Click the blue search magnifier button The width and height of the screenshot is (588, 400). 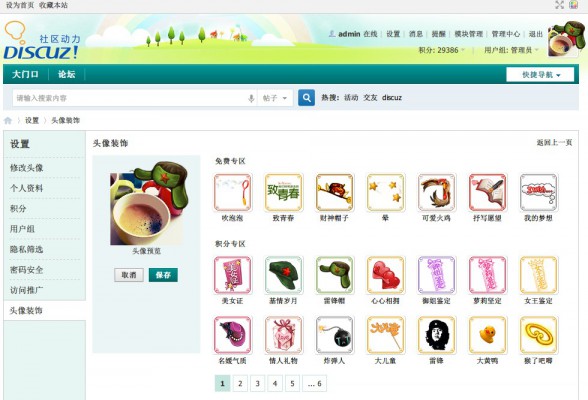pos(306,98)
